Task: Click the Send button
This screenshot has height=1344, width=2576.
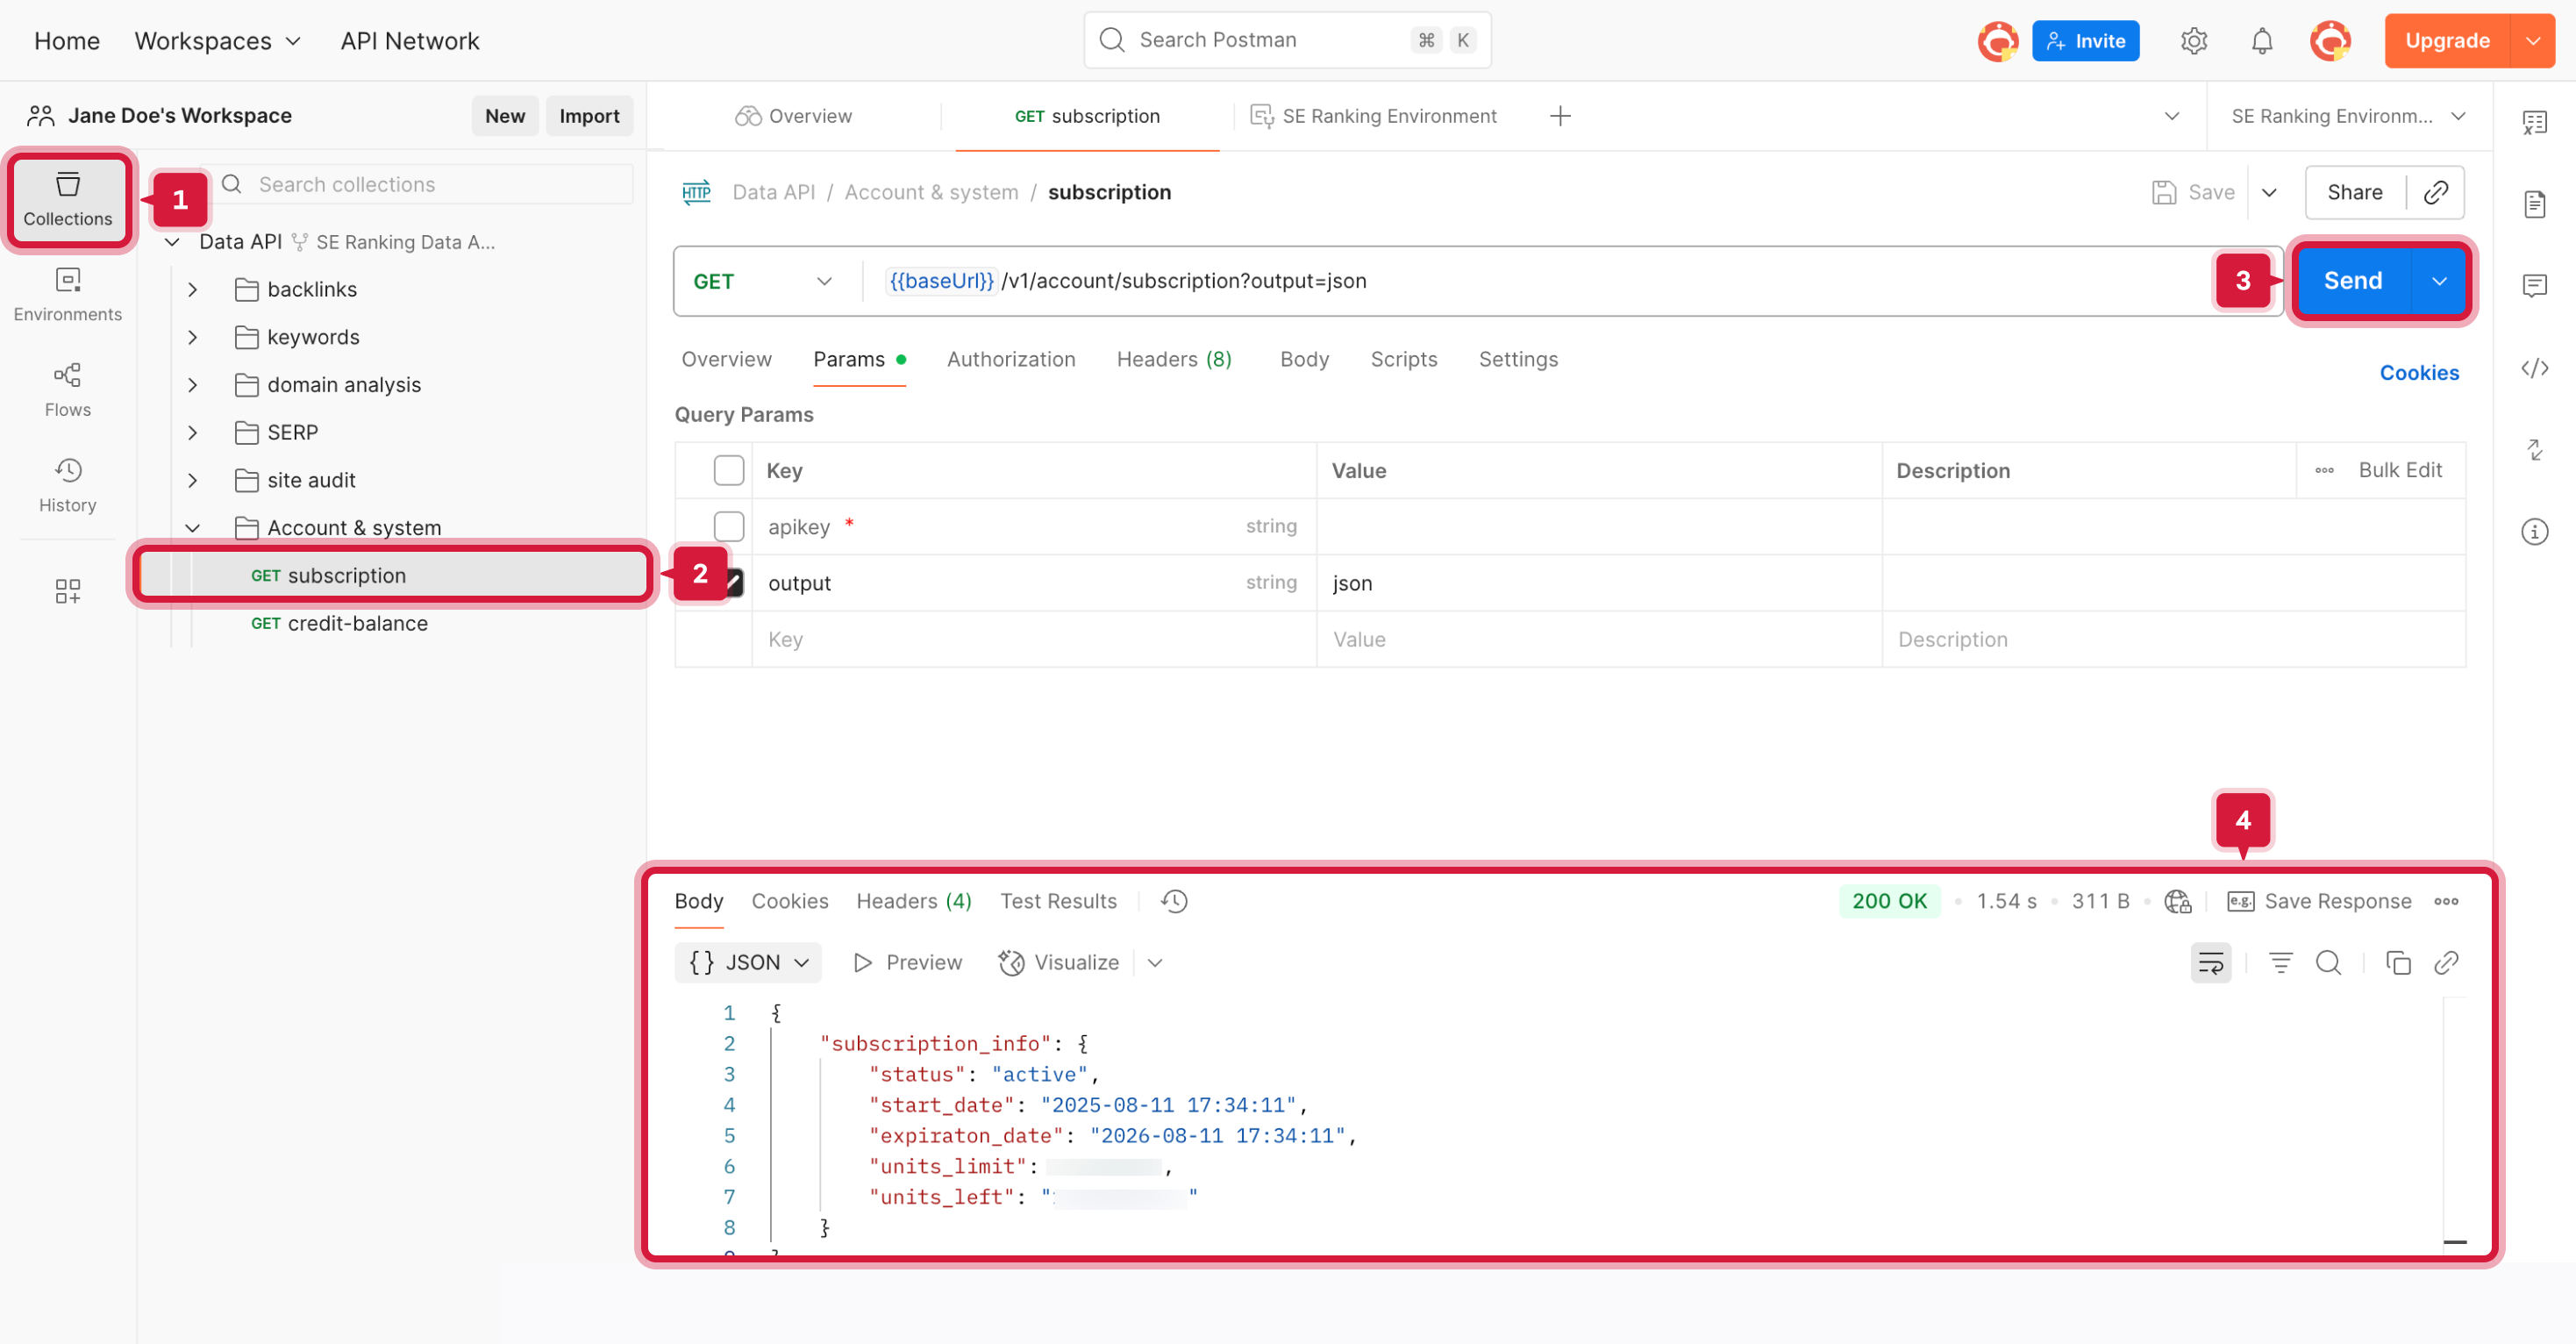Action: (x=2352, y=281)
